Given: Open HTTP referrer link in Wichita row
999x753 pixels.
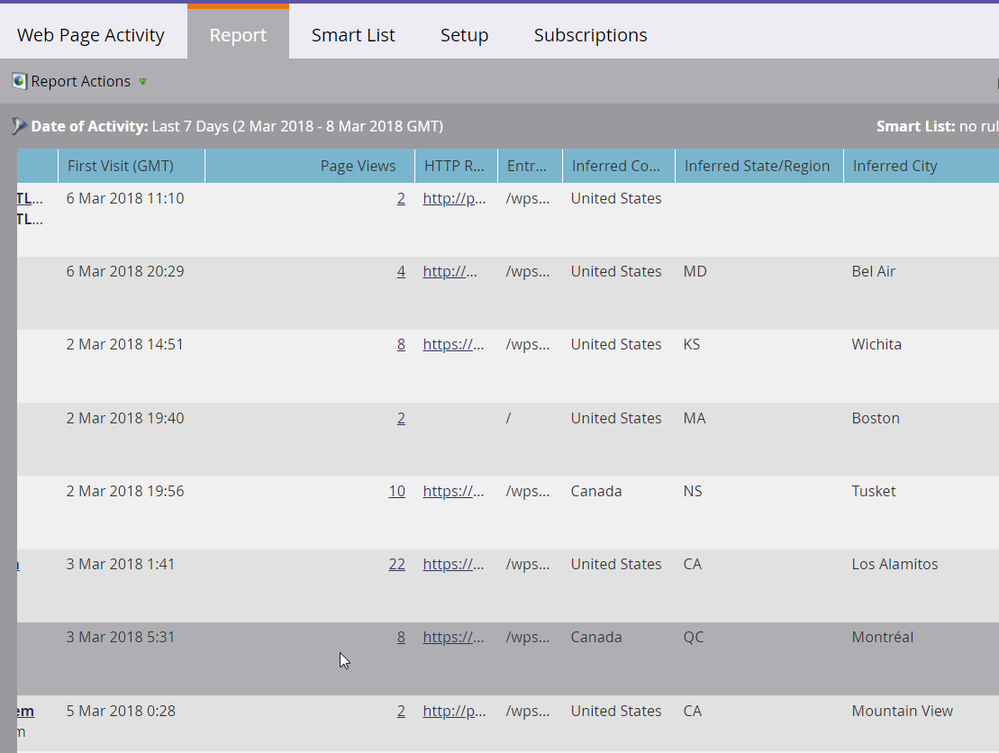Looking at the screenshot, I should [x=453, y=344].
